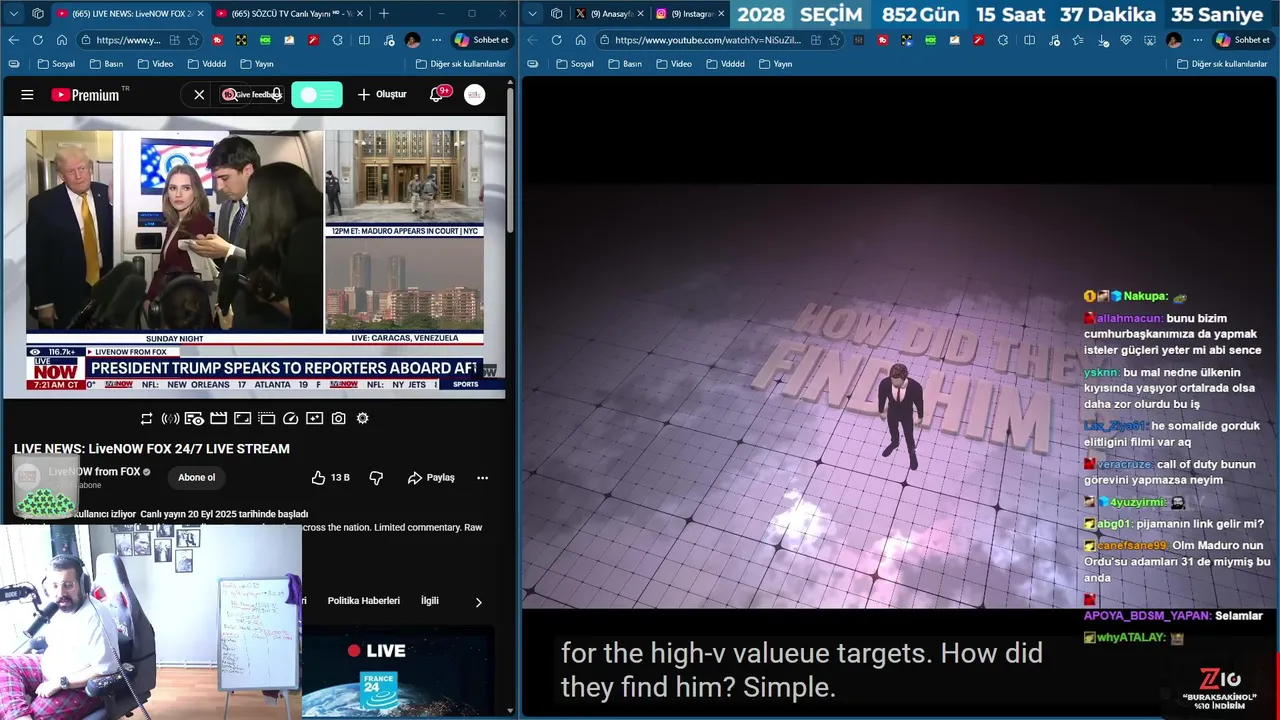Open more actions ellipsis next to Paylaş
The height and width of the screenshot is (720, 1280).
point(482,478)
